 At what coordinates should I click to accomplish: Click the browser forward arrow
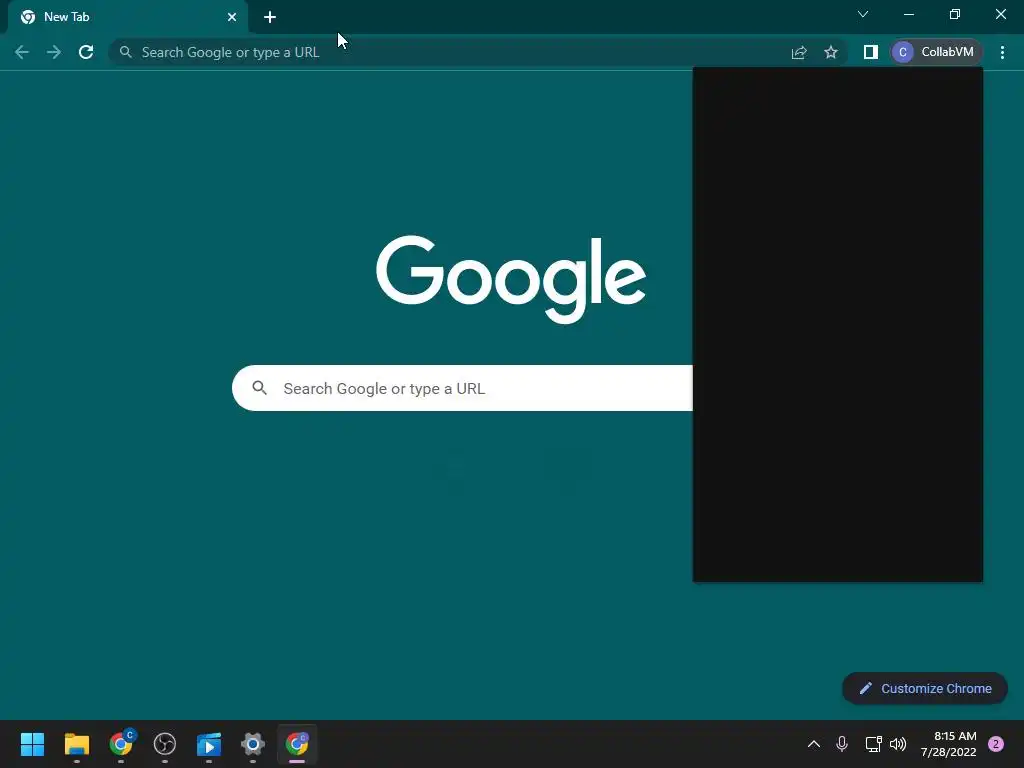(54, 52)
